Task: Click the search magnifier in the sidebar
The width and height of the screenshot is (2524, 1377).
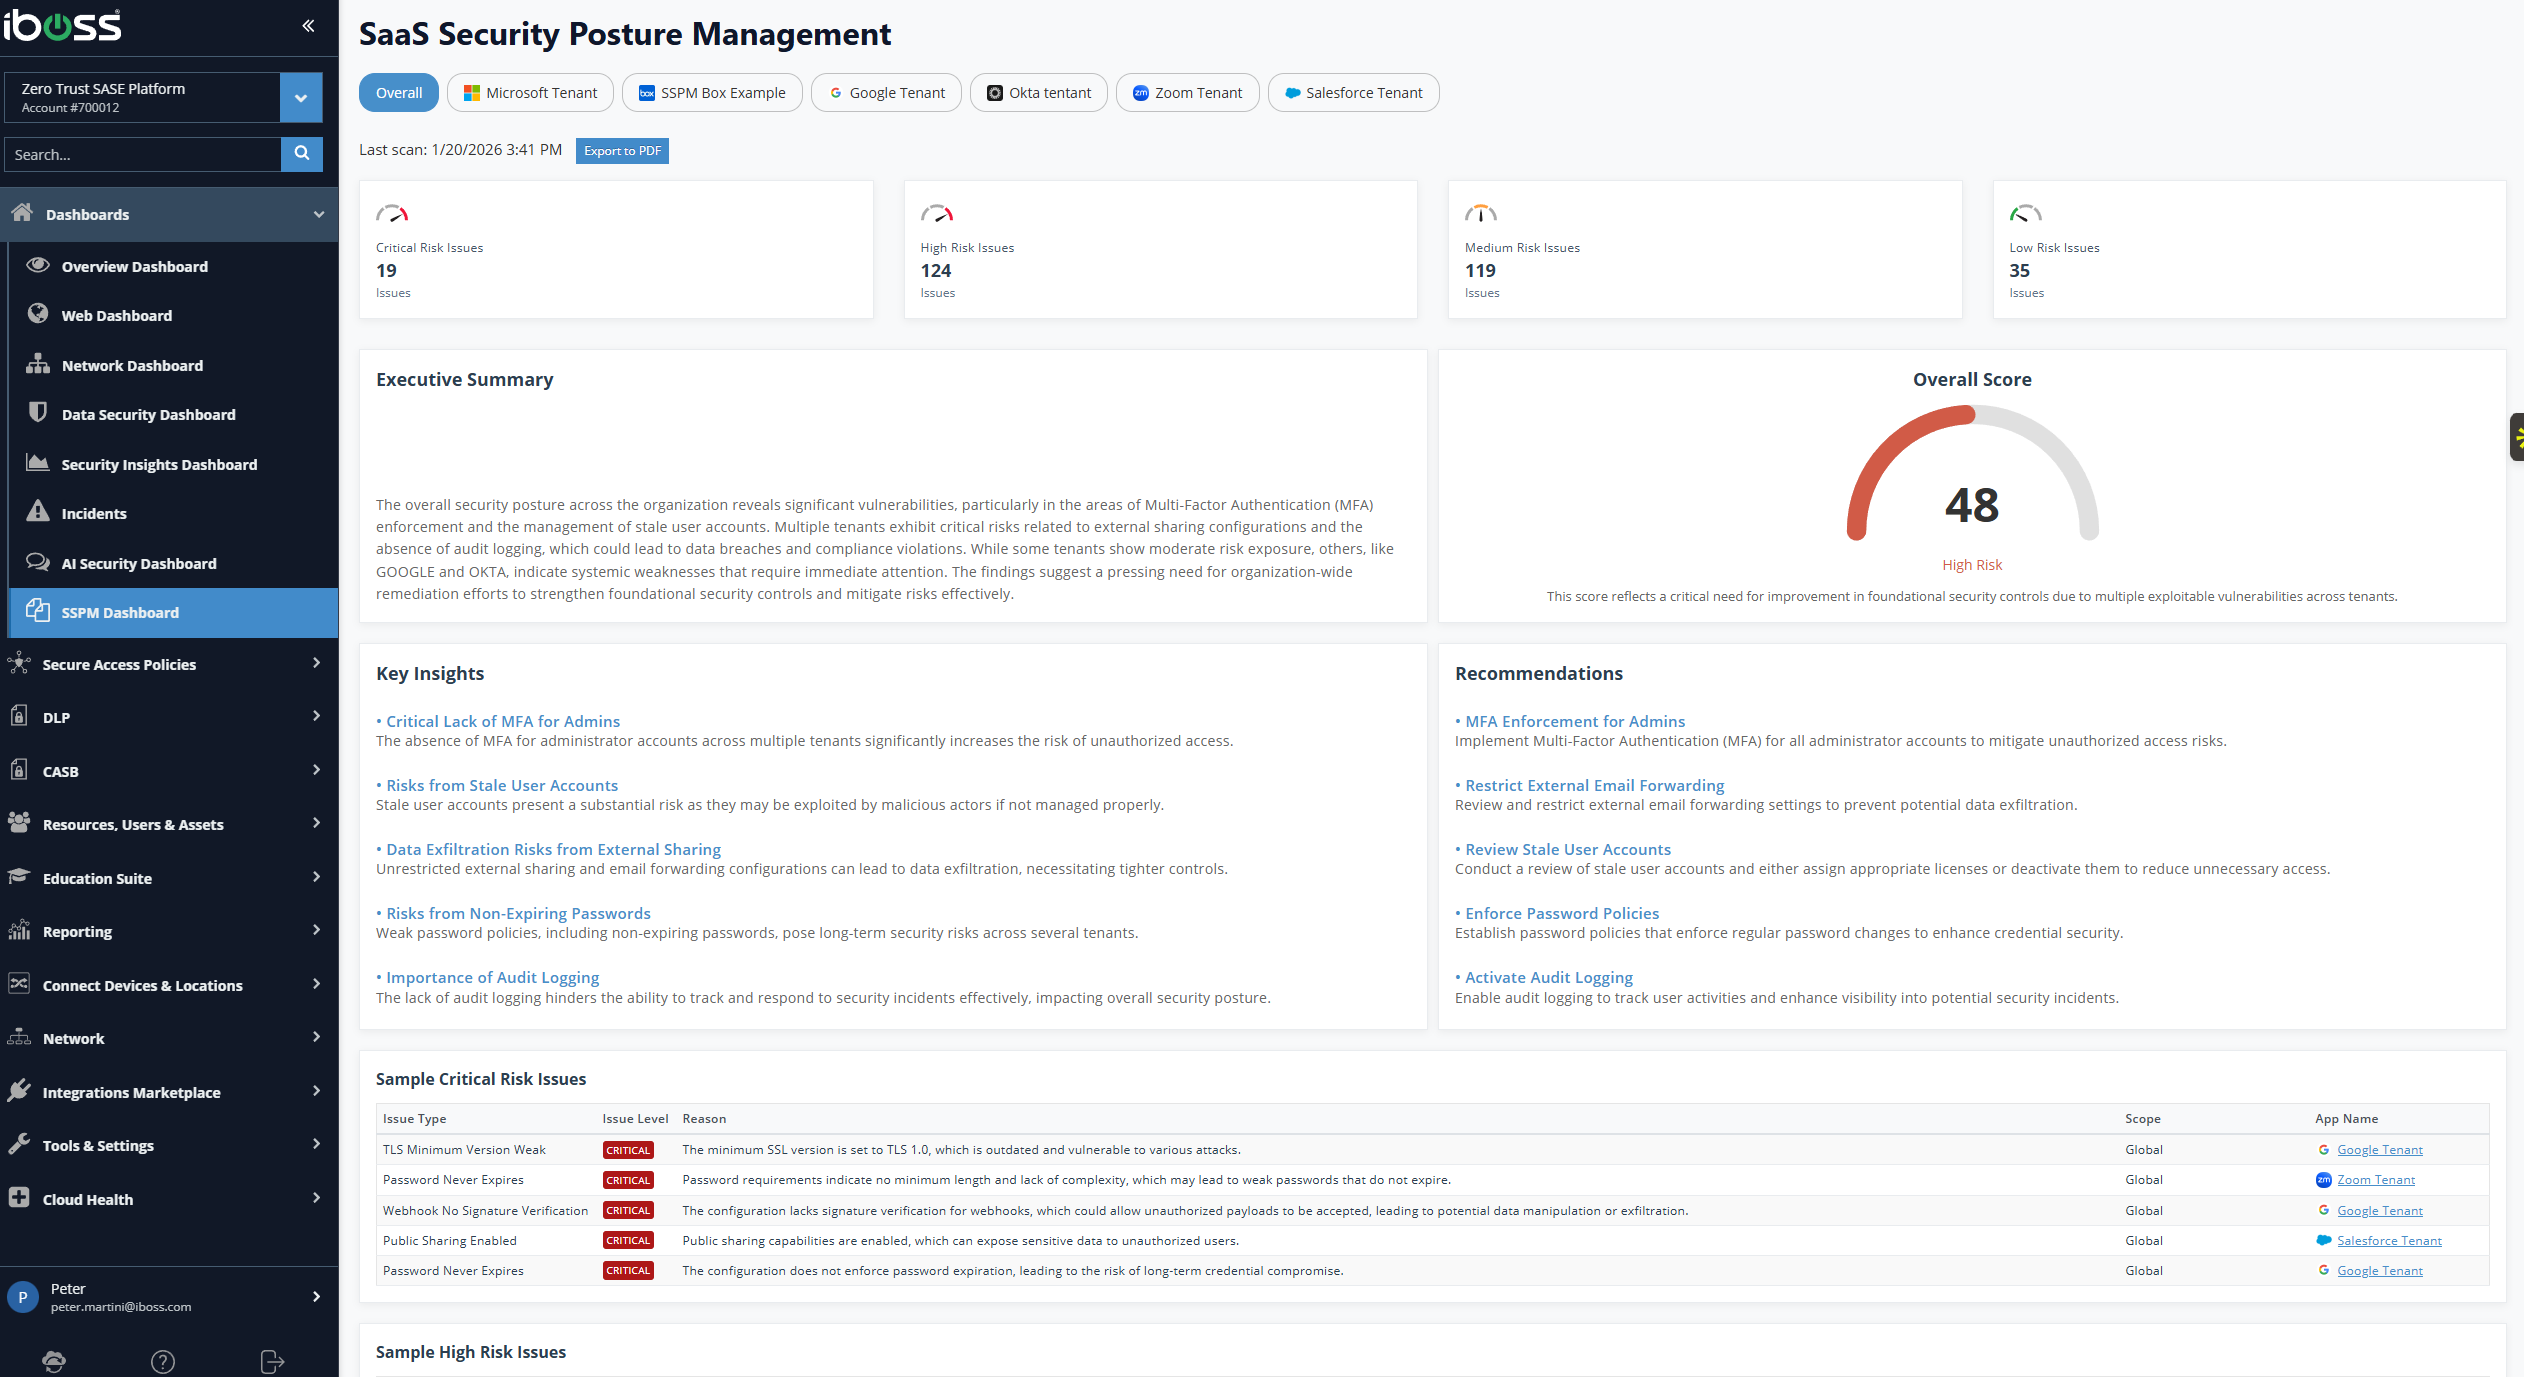Action: 302,154
